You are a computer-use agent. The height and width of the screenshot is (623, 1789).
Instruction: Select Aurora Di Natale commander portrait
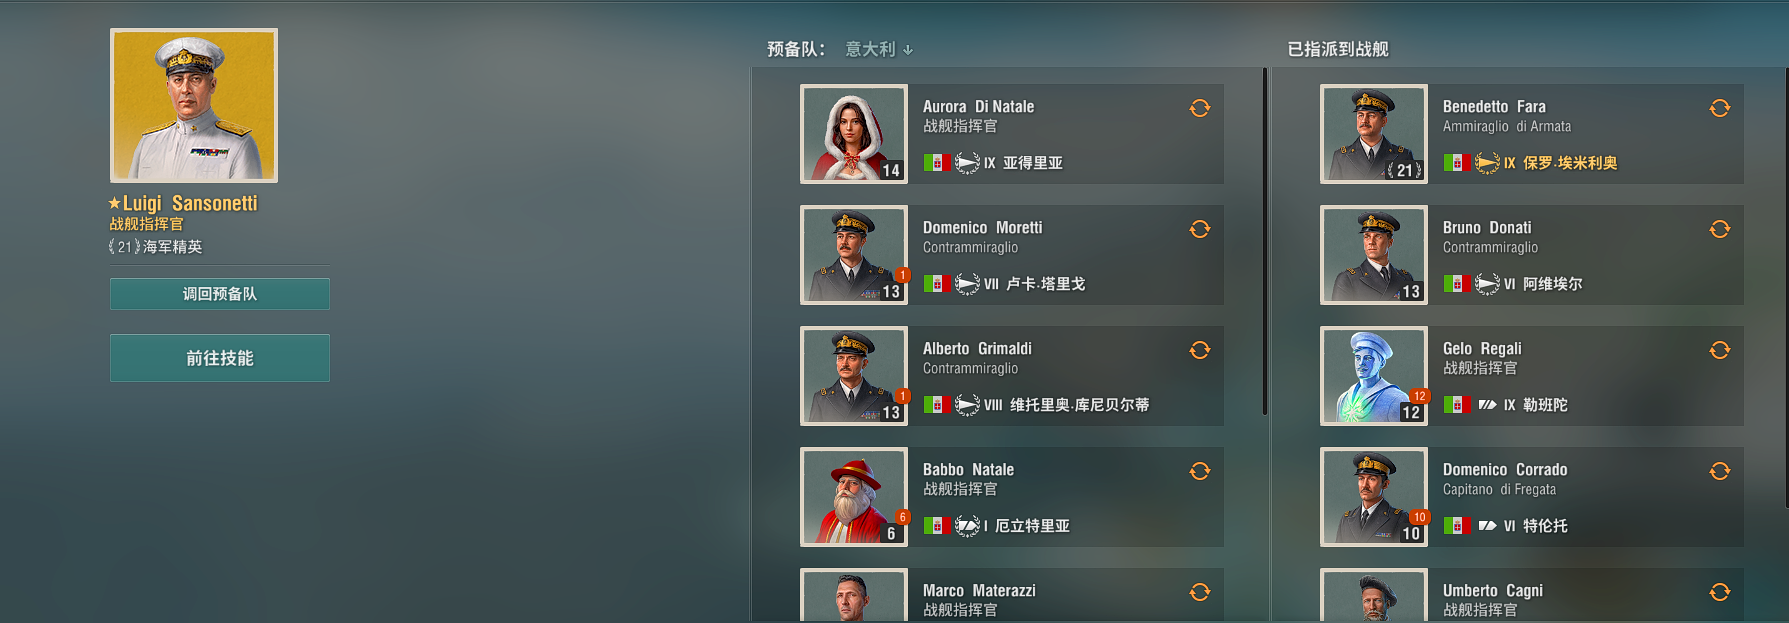coord(854,134)
